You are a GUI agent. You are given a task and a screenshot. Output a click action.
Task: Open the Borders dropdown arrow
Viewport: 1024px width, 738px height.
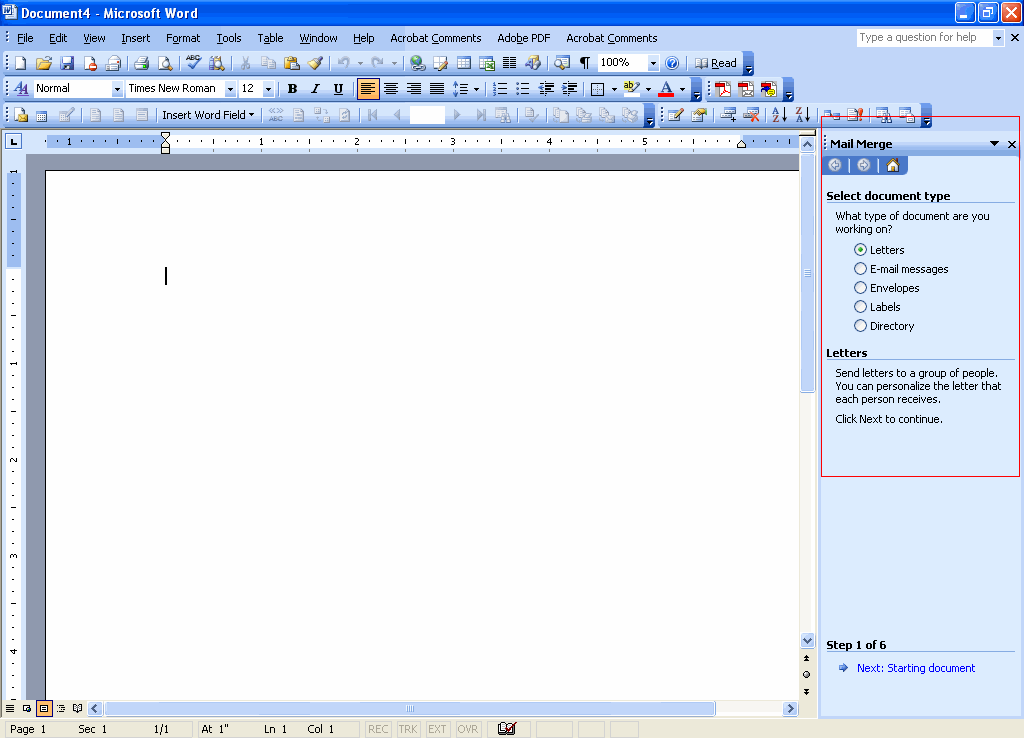[614, 88]
